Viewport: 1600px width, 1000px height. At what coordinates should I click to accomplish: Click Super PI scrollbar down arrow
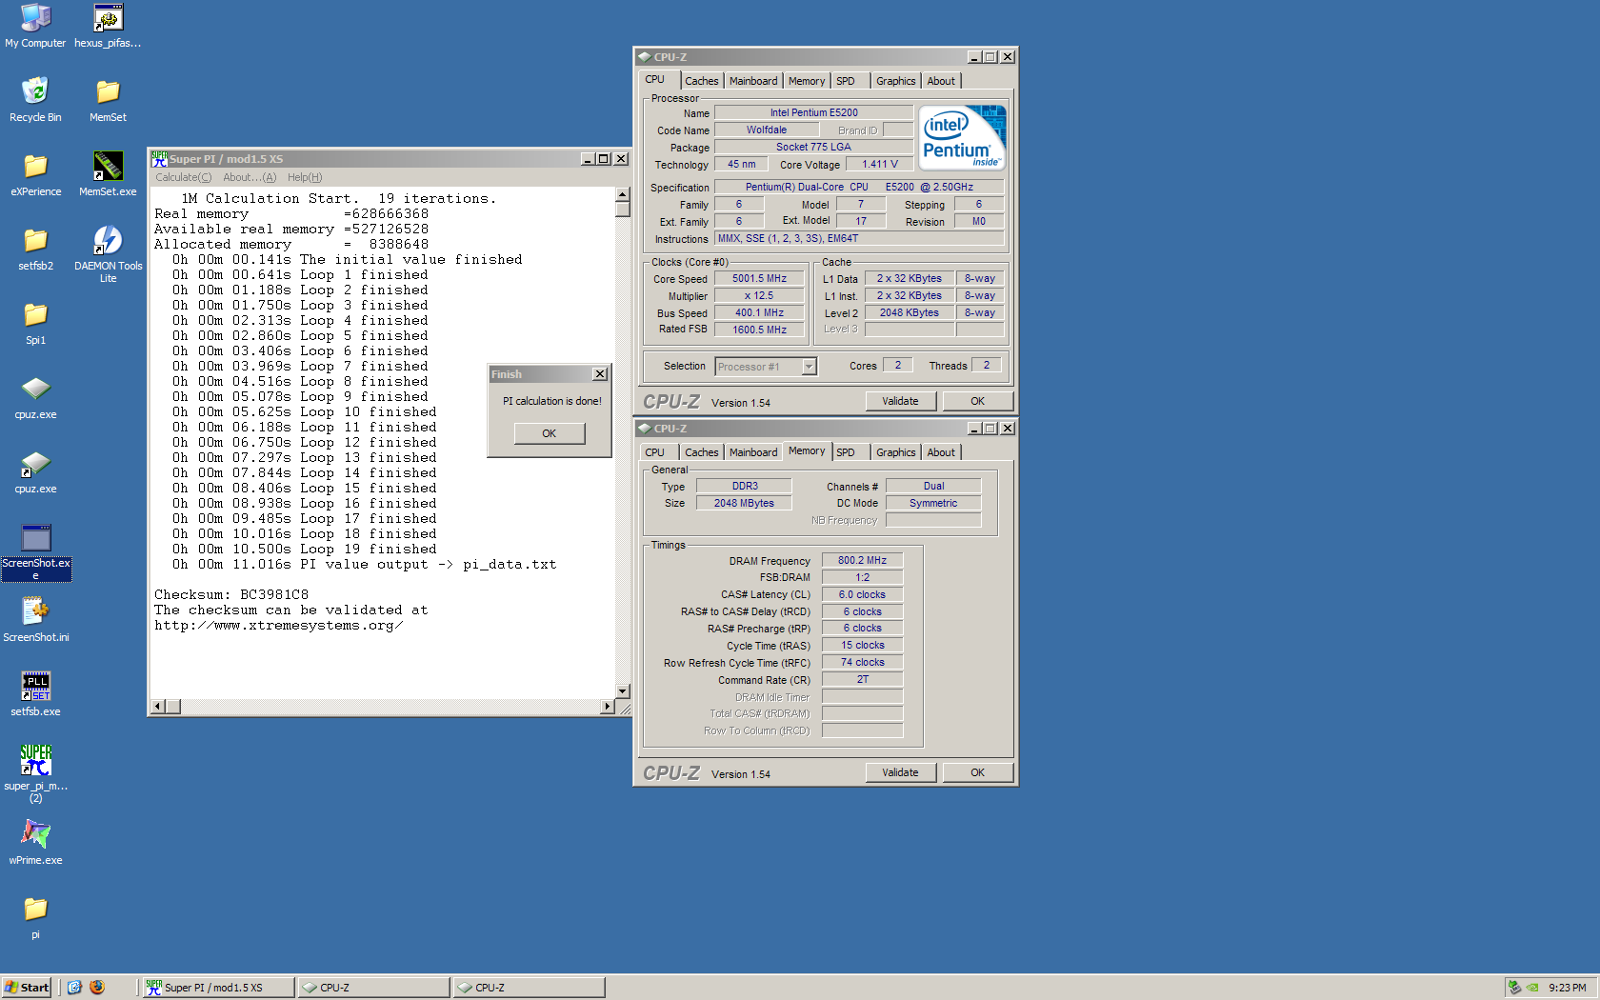[622, 691]
